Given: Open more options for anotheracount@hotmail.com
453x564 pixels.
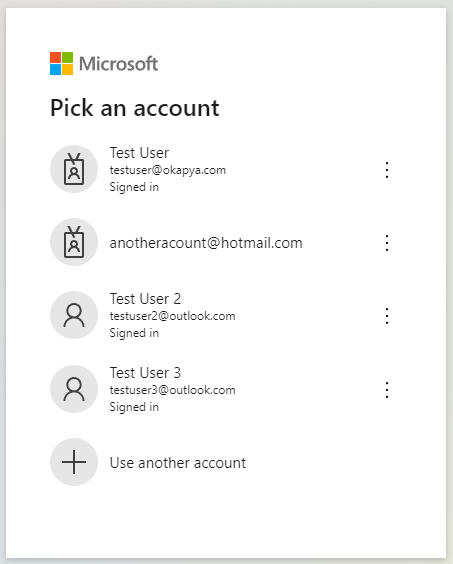Looking at the screenshot, I should 387,243.
